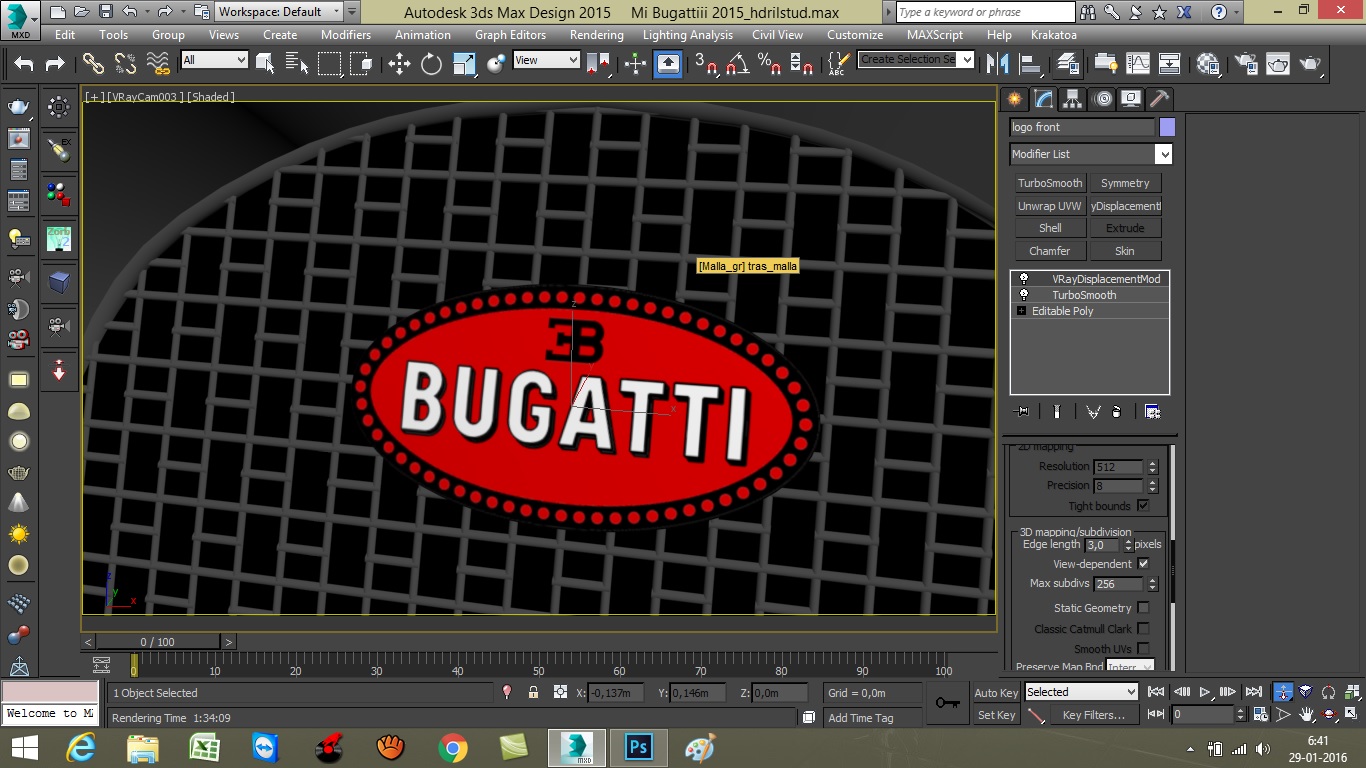Switch to the Create command panel tab
Screen dimensions: 1366x768
pyautogui.click(x=1015, y=99)
